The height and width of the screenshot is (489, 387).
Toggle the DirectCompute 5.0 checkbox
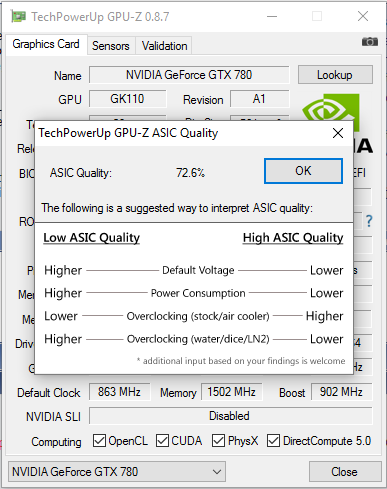[x=273, y=440]
